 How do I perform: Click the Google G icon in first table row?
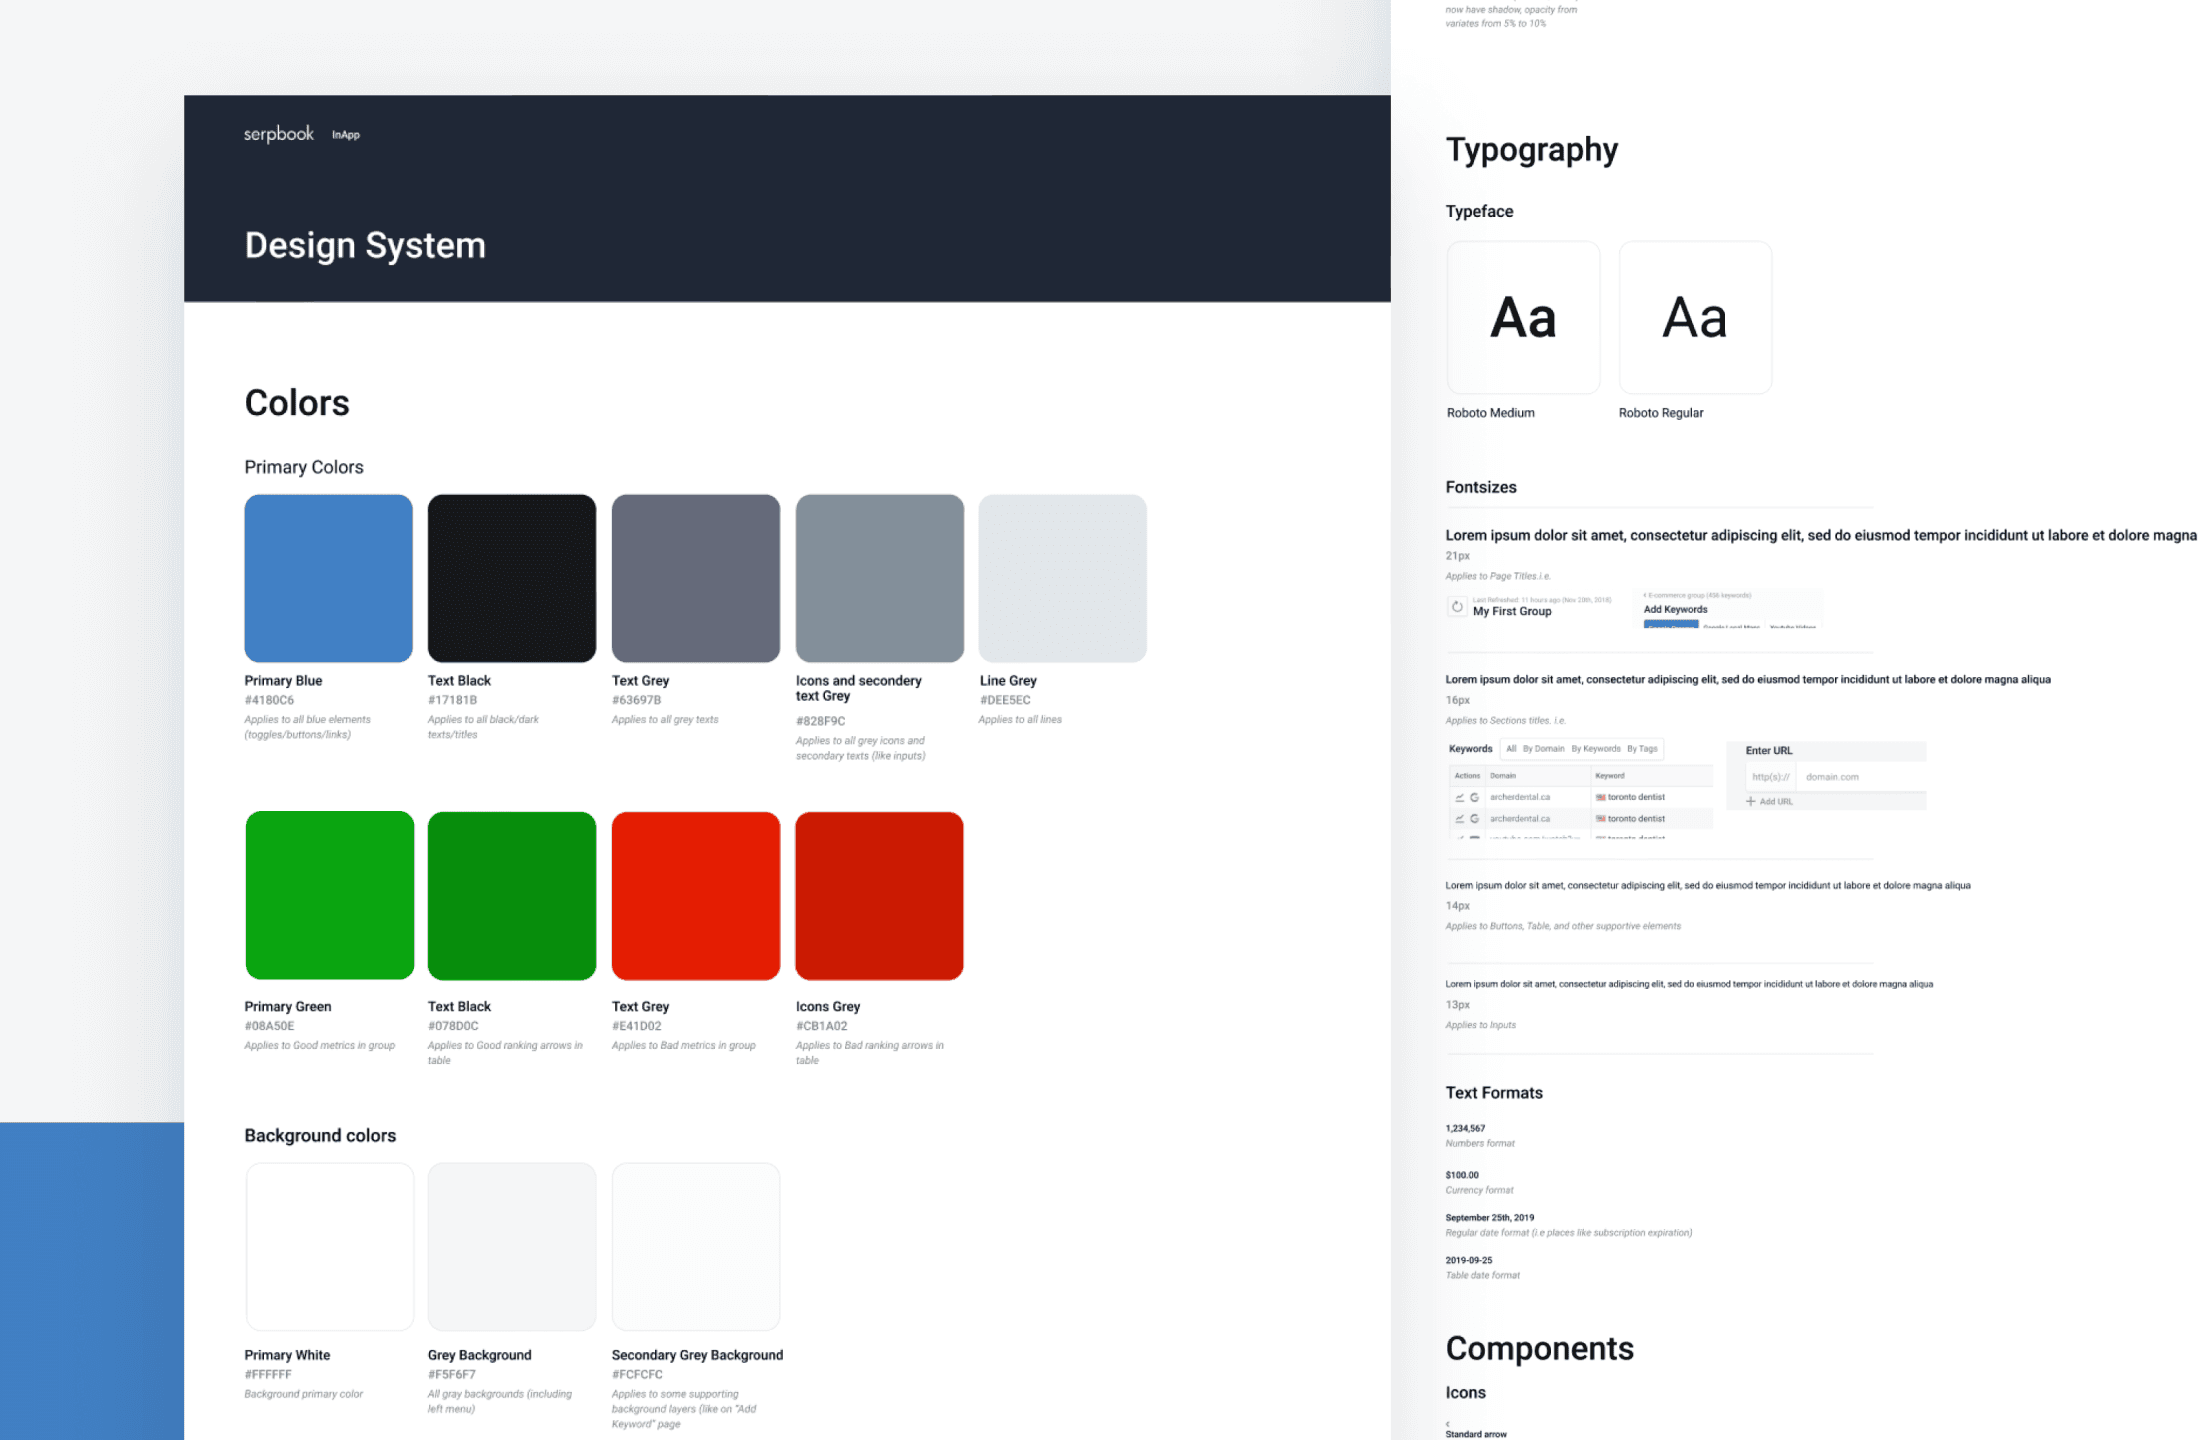point(1474,798)
